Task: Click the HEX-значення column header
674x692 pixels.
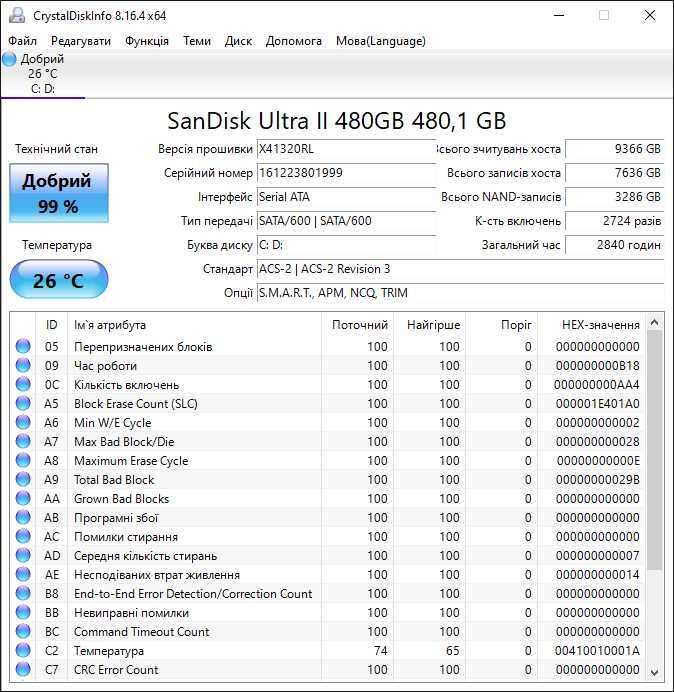Action: point(591,325)
